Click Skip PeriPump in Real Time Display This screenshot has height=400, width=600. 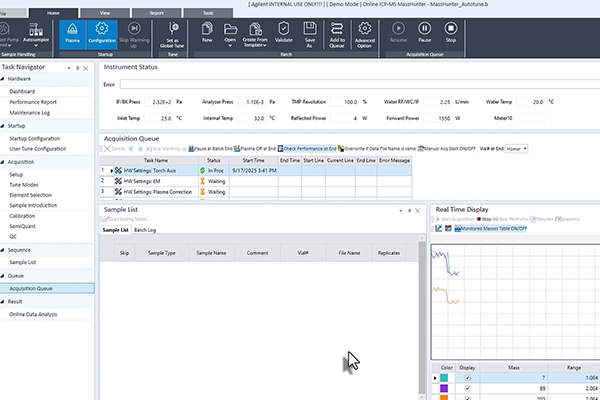click(x=510, y=219)
